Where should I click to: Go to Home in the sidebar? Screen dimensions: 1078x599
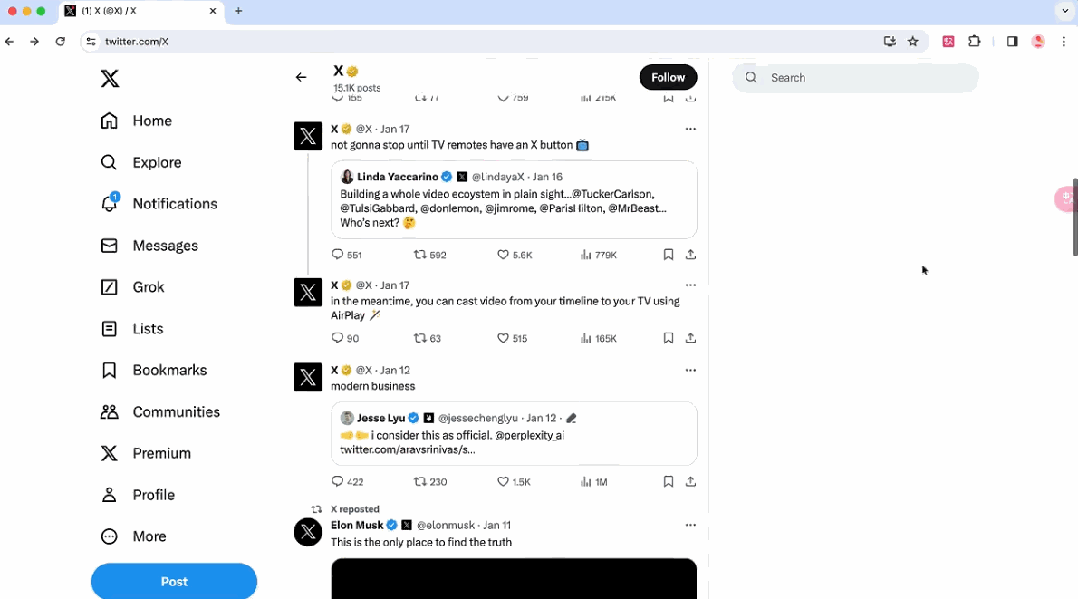136,121
